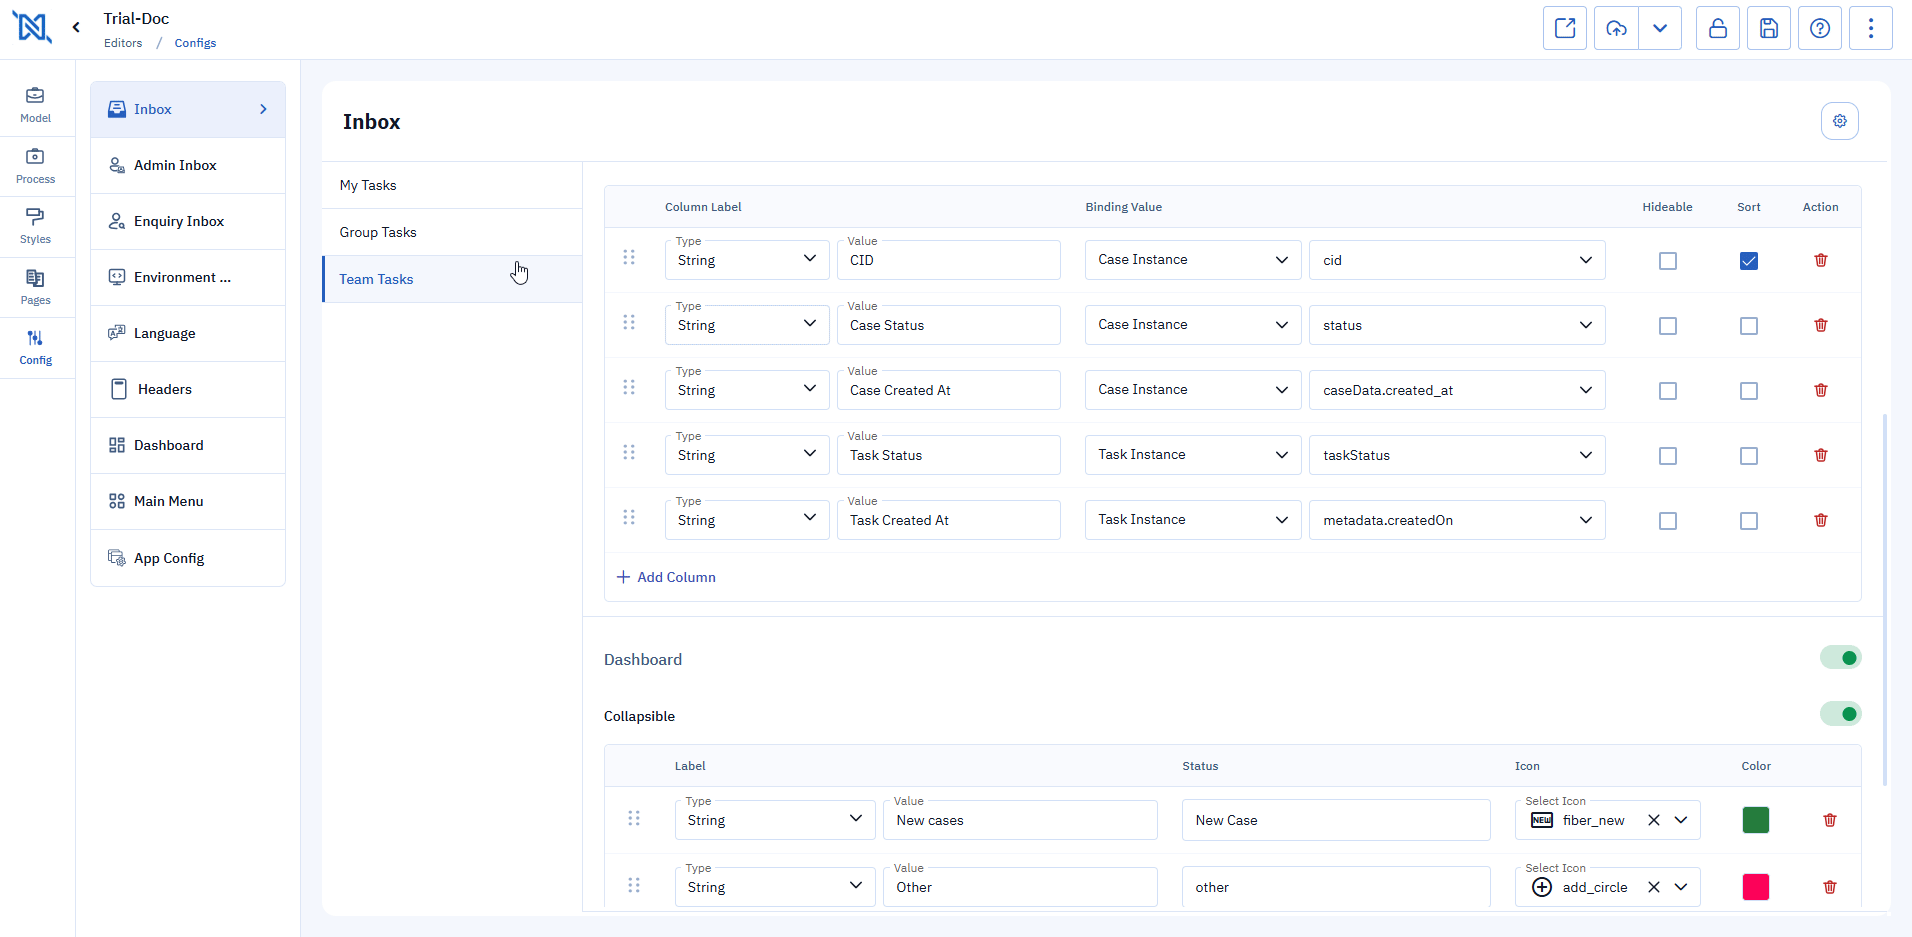Select Main Menu in the config menu
This screenshot has height=937, width=1912.
[188, 501]
